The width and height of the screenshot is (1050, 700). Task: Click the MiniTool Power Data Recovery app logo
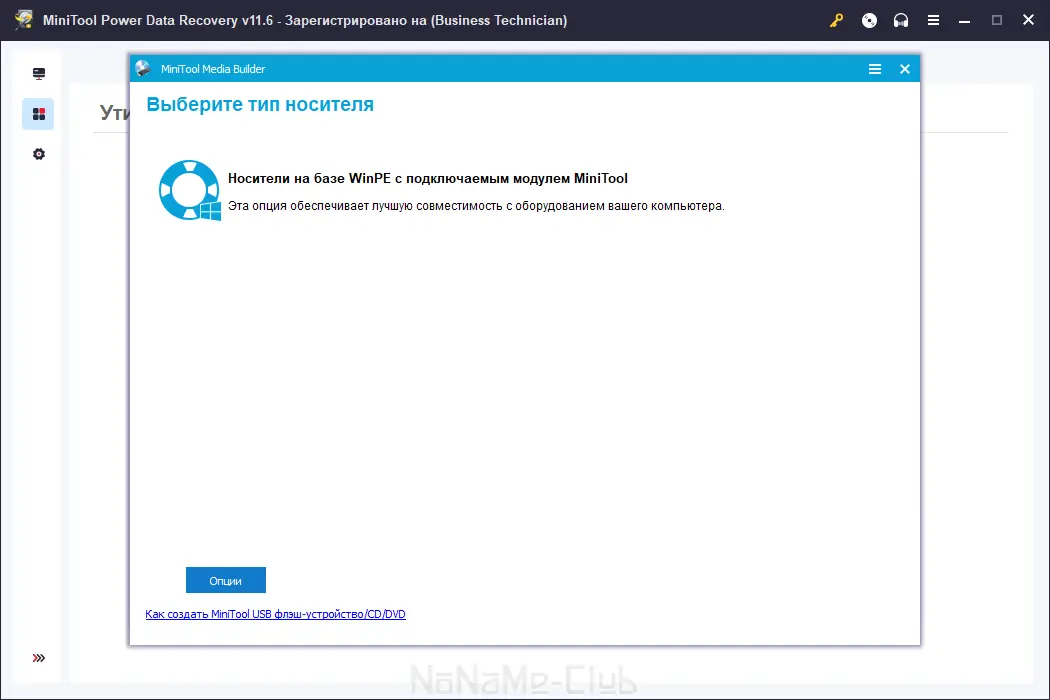tap(24, 20)
